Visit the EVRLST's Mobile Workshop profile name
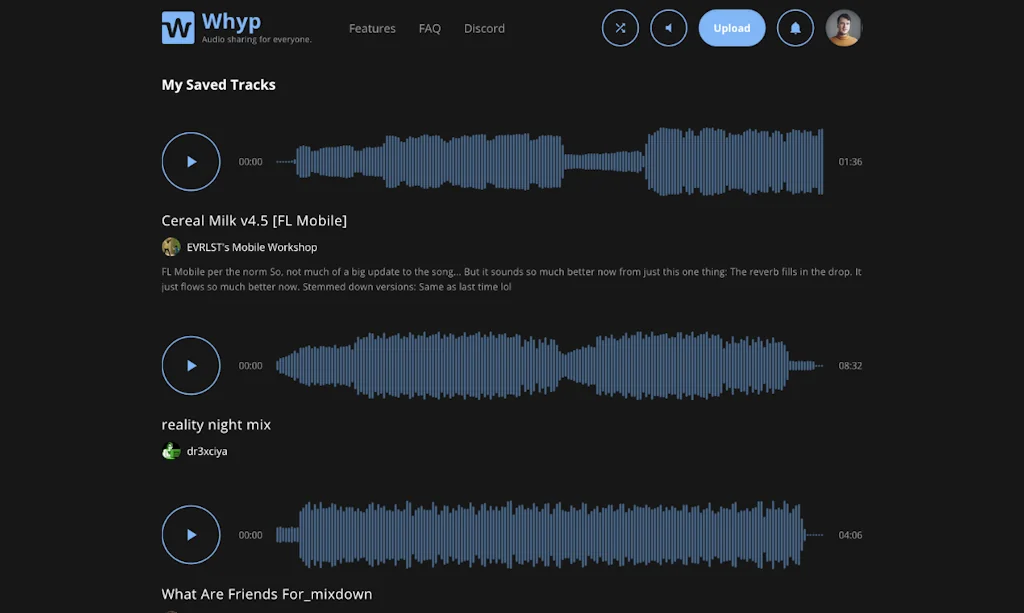The height and width of the screenshot is (613, 1024). [x=252, y=247]
